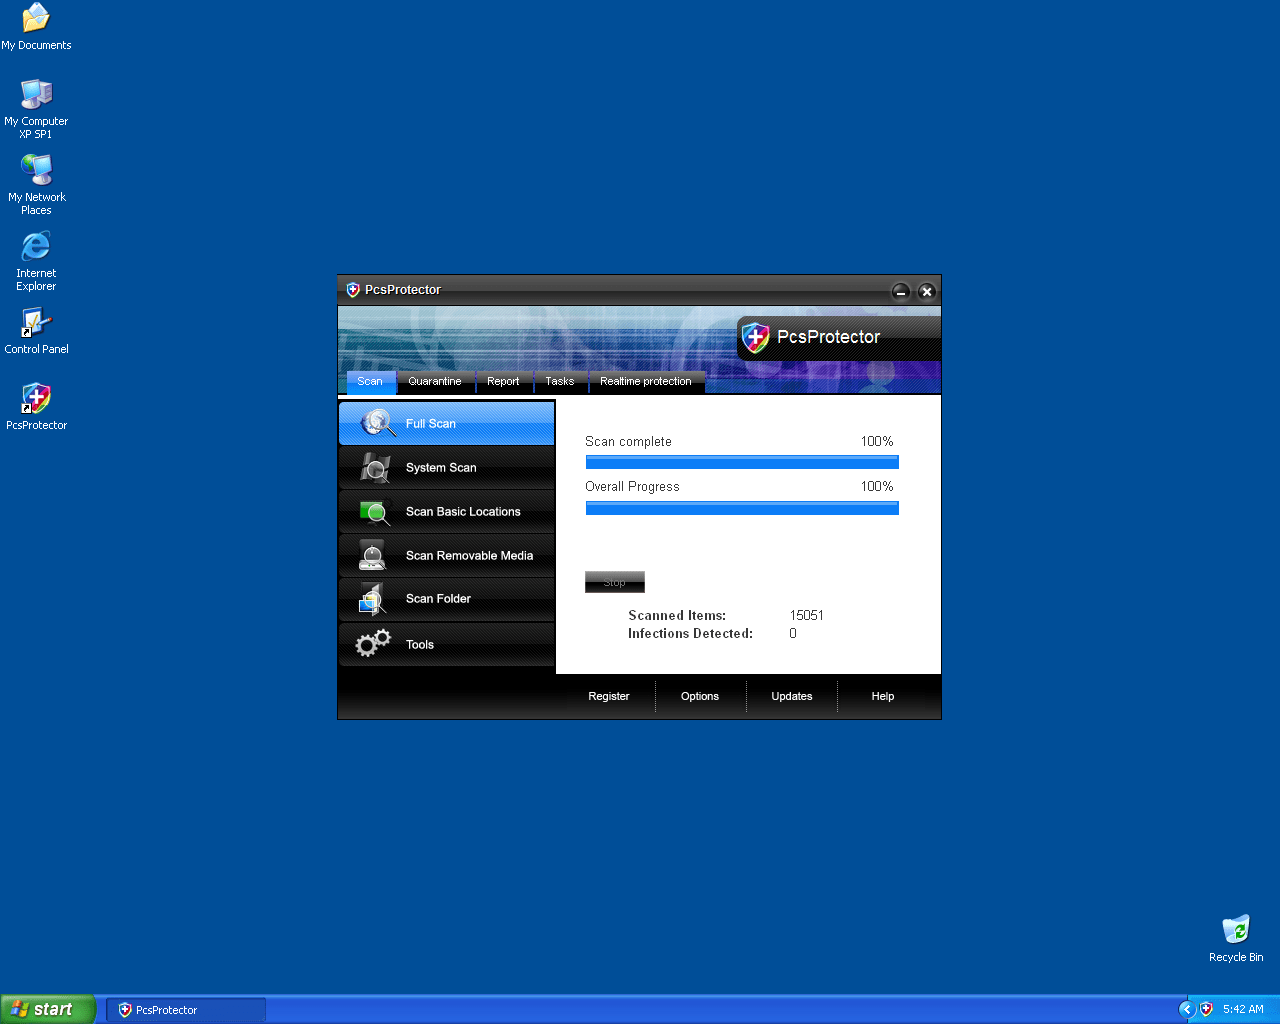Click the PcsProtector system tray shield icon
The width and height of the screenshot is (1280, 1024).
coord(1206,1009)
